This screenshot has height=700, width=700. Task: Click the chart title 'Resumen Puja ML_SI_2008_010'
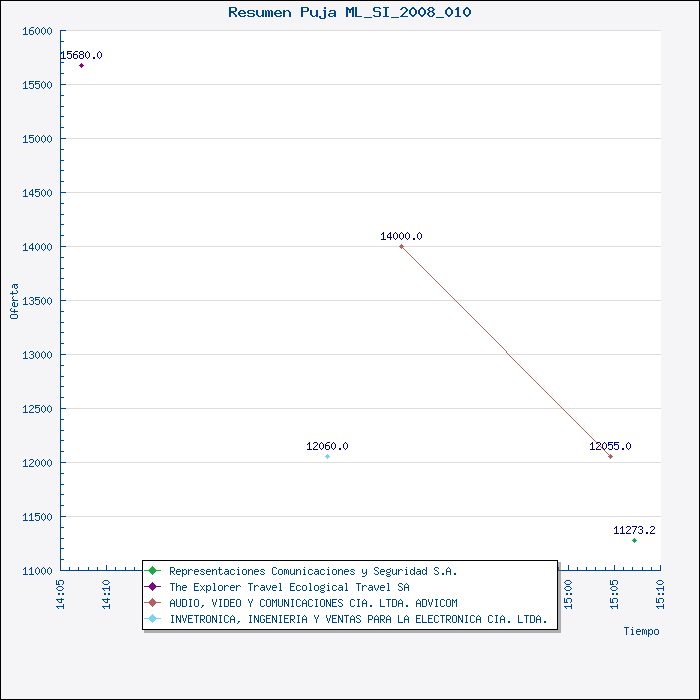click(x=350, y=12)
